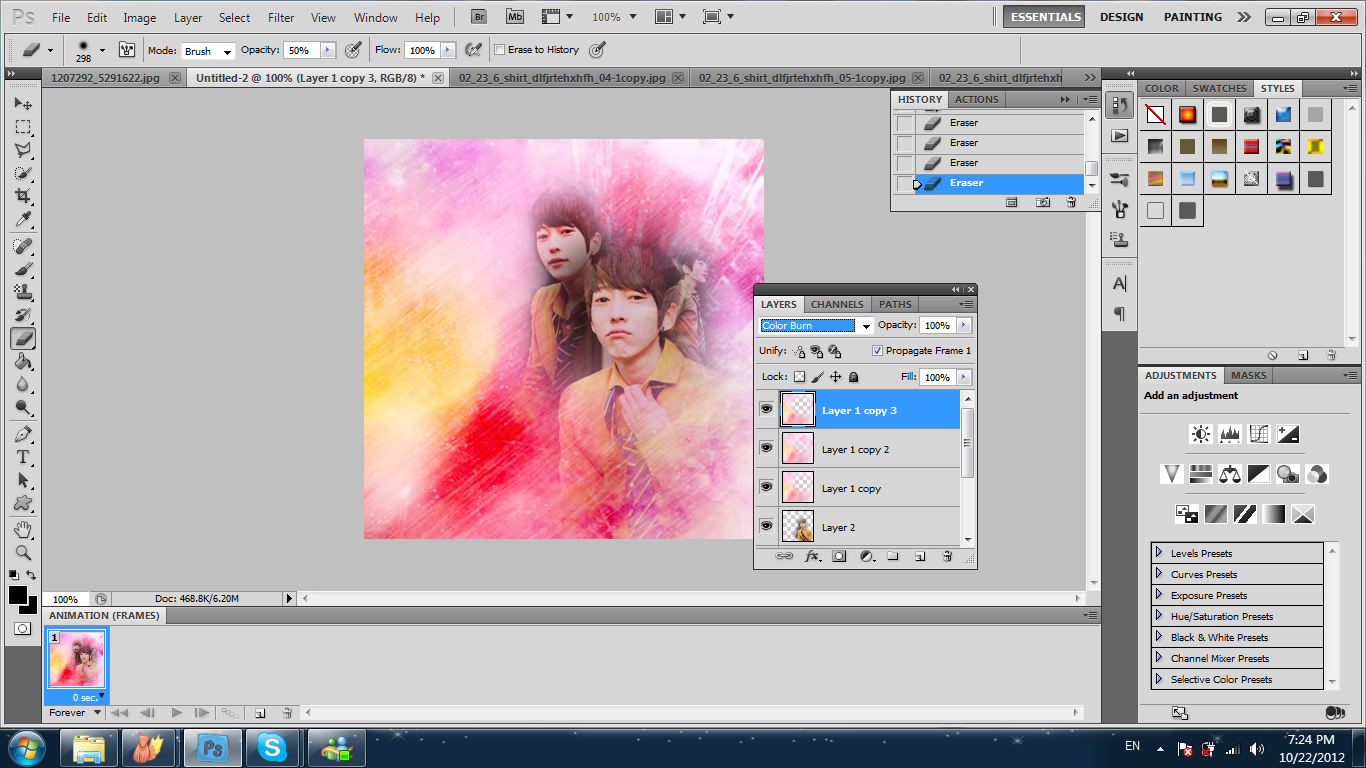The width and height of the screenshot is (1366, 768).
Task: Uncheck Propagate Frame 1 option
Action: (x=877, y=351)
